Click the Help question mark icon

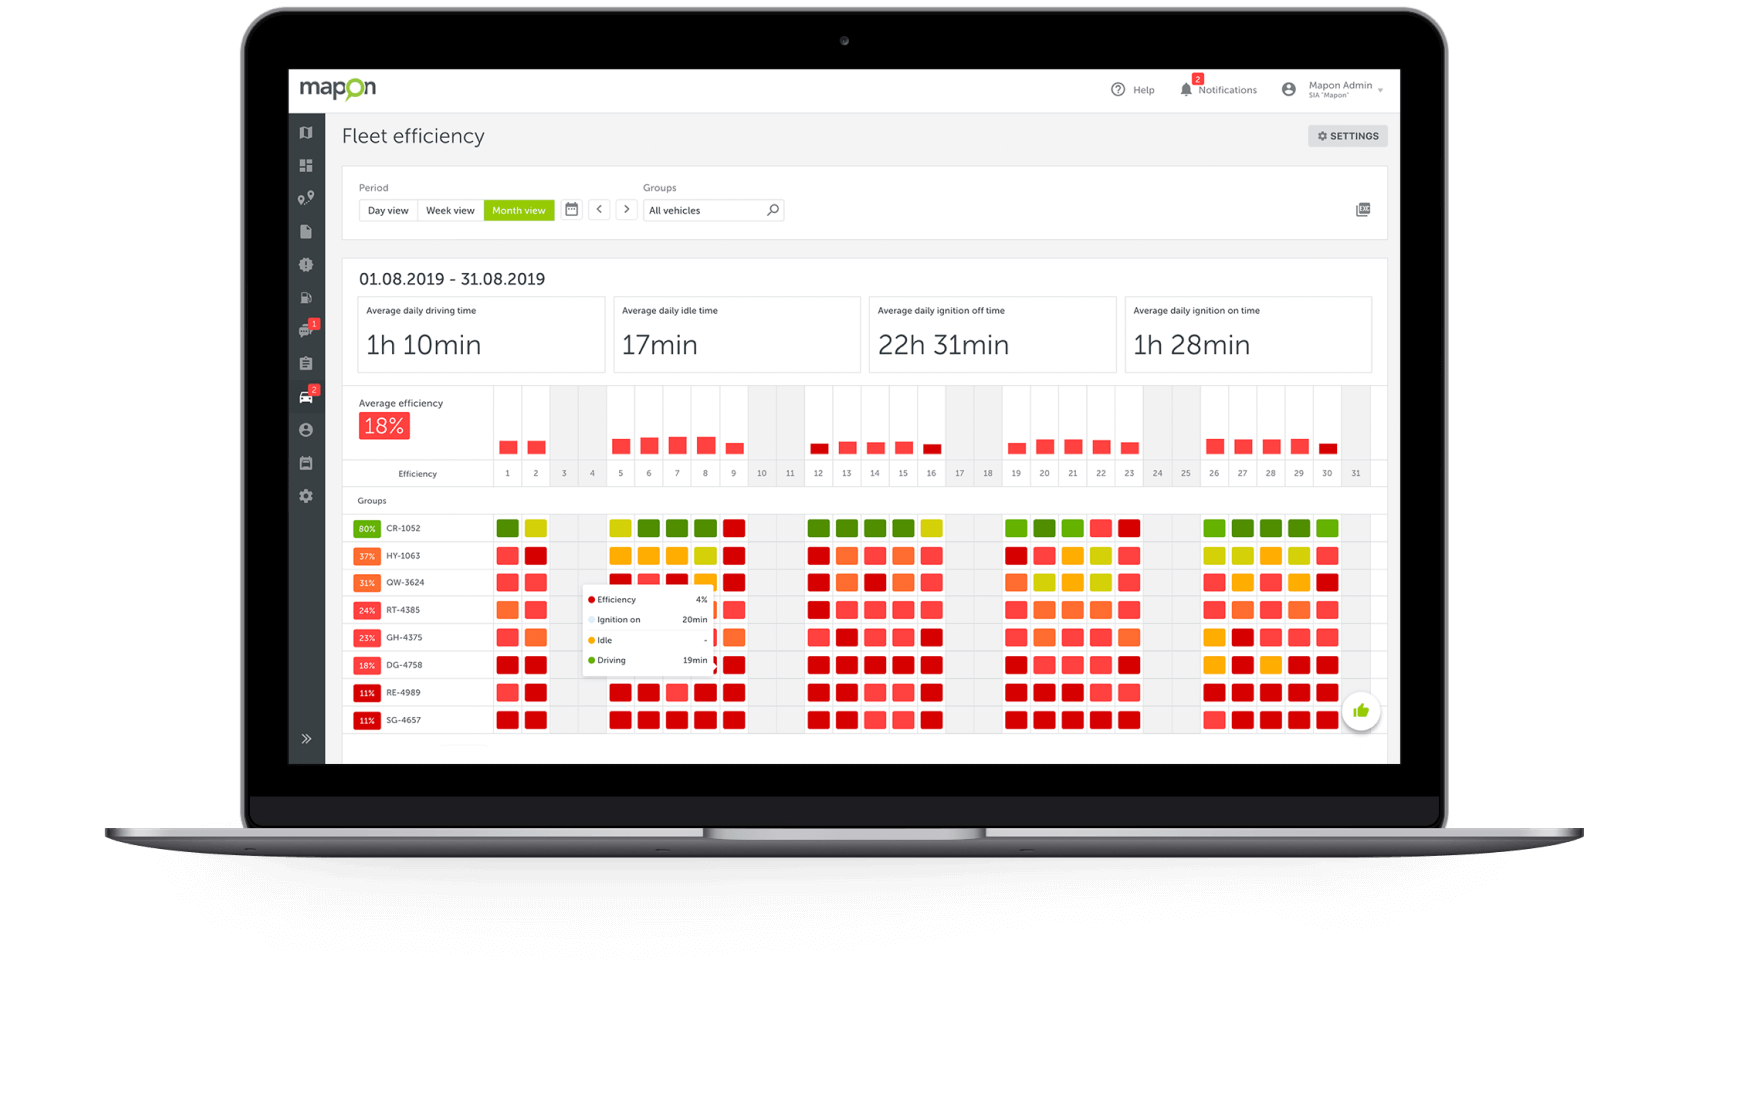[x=1118, y=90]
